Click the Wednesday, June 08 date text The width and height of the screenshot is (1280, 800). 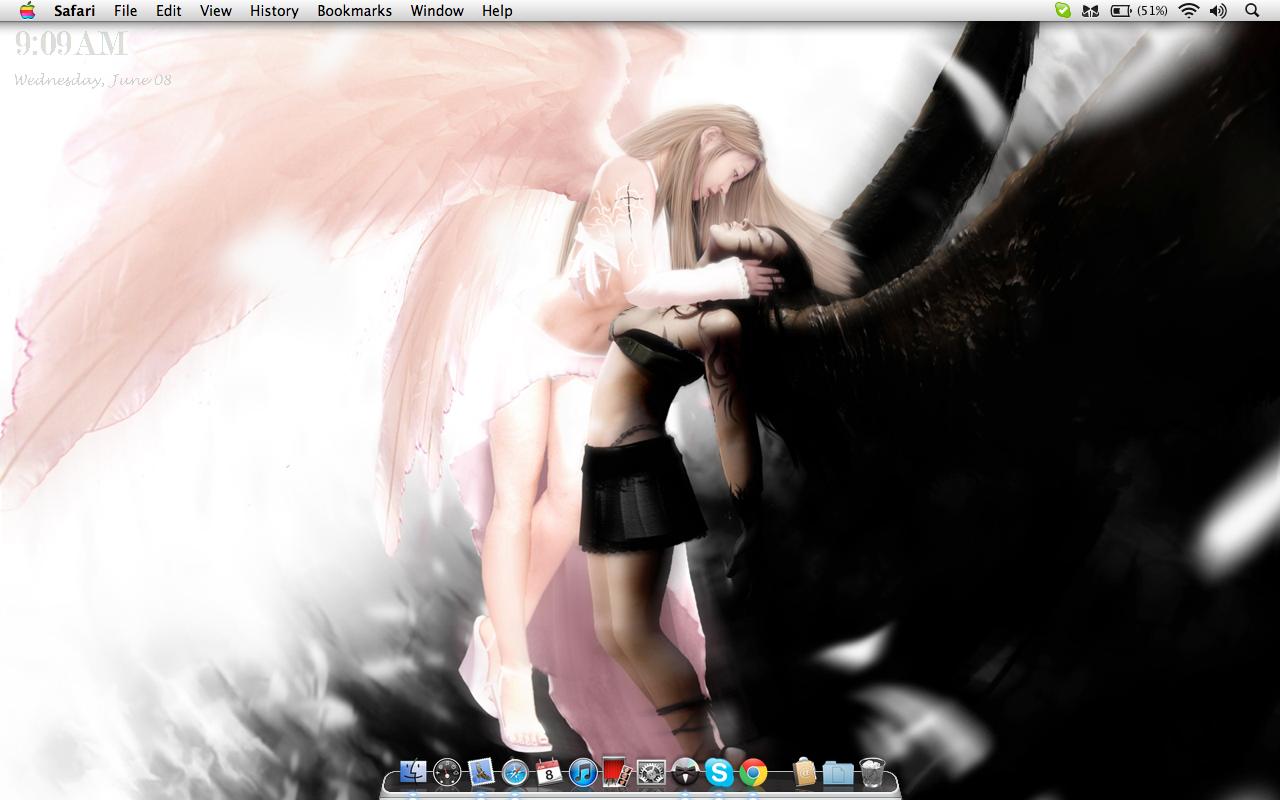pyautogui.click(x=93, y=80)
